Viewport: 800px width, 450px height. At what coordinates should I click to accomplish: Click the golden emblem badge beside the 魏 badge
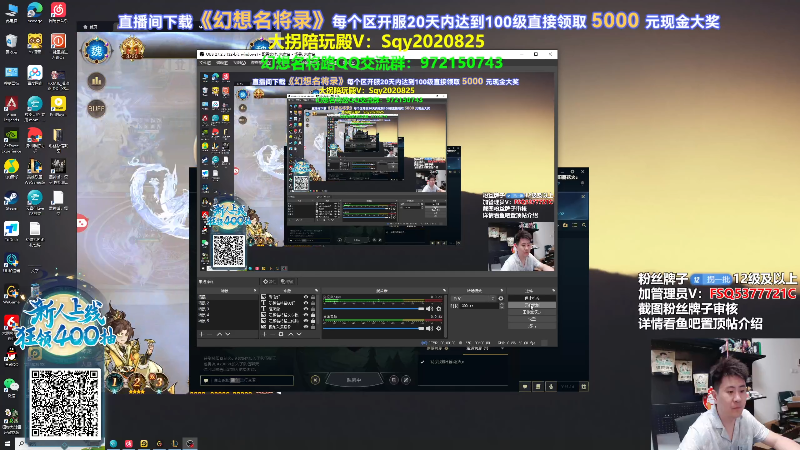pos(132,49)
